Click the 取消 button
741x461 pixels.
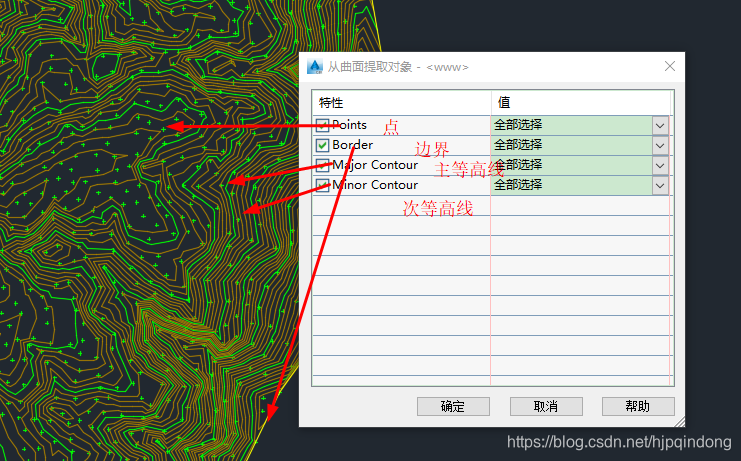point(546,406)
